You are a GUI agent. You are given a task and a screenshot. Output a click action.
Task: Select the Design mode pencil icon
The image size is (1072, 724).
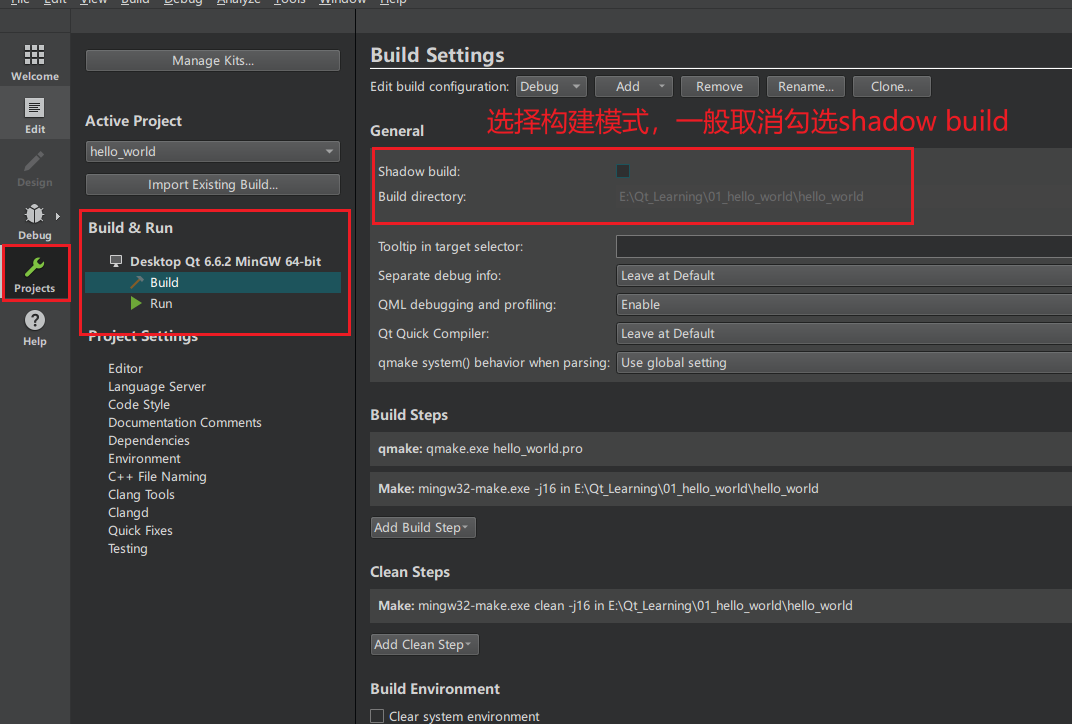(35, 162)
